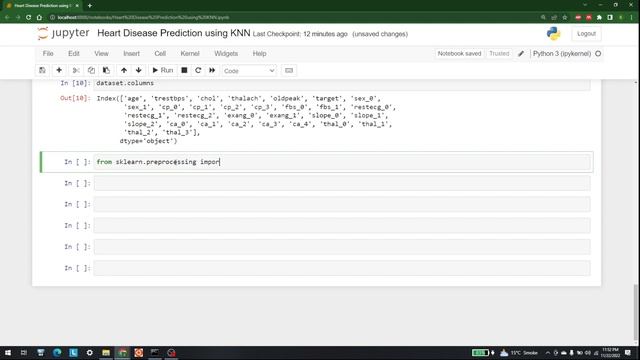This screenshot has height=360, width=640.
Task: Click the cell containing dataset.columns
Action: tap(342, 83)
